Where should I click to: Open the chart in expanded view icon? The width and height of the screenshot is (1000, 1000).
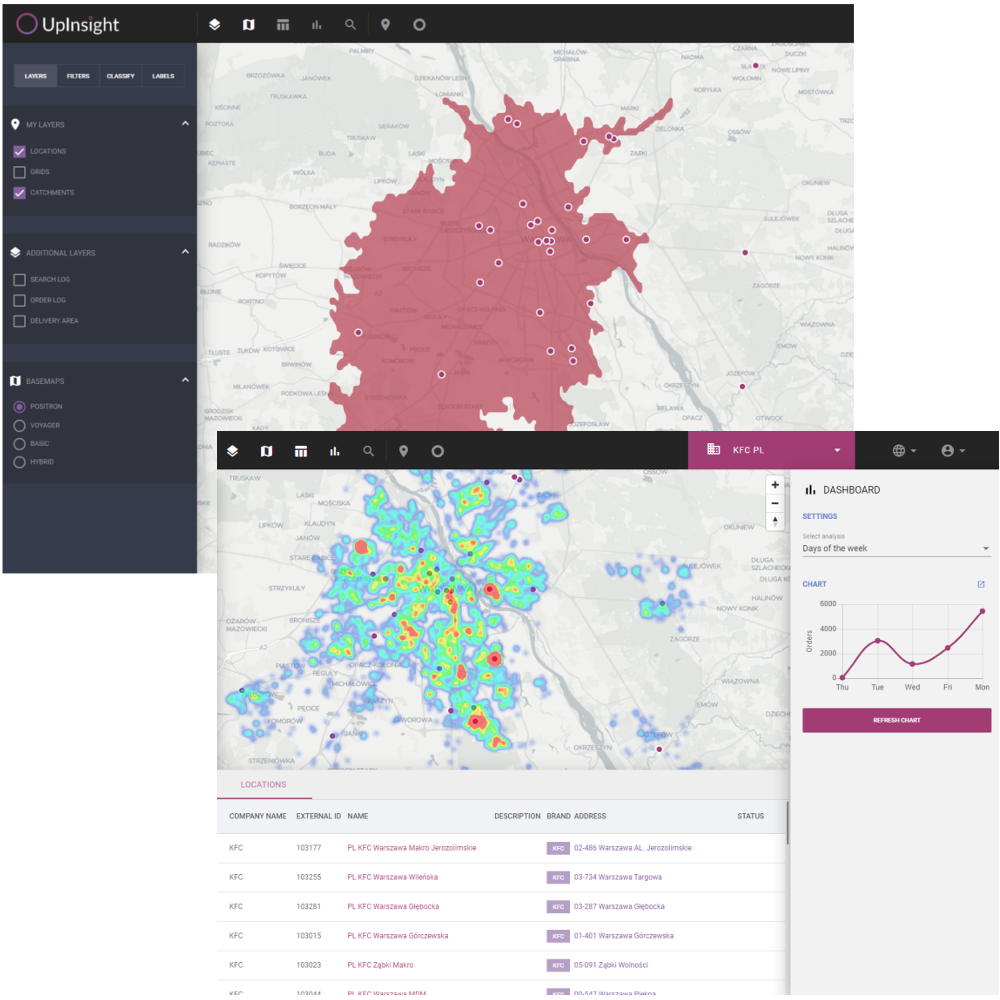tap(981, 584)
